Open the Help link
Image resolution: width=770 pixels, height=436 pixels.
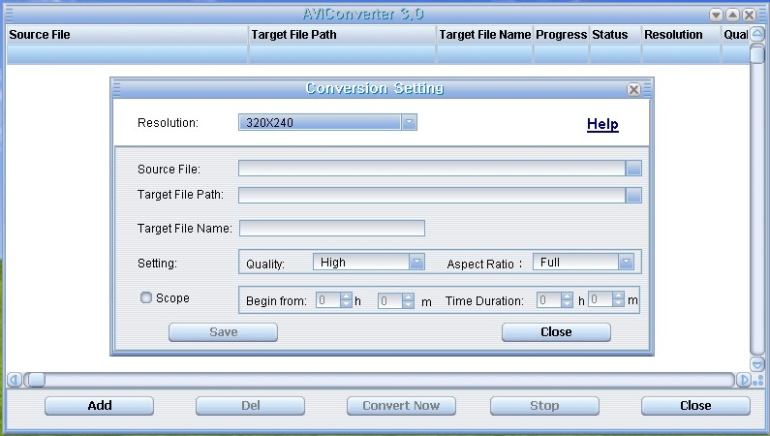pyautogui.click(x=603, y=124)
